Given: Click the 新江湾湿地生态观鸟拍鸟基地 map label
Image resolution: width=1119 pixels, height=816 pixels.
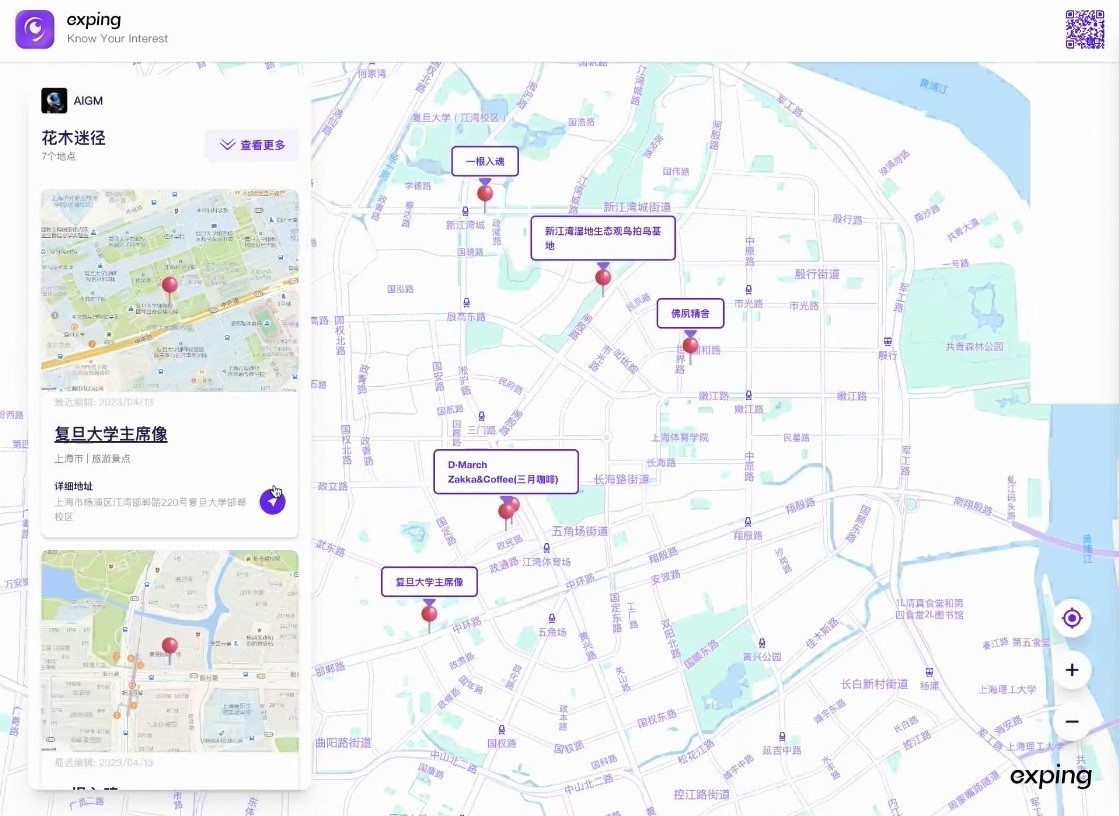Looking at the screenshot, I should pos(602,237).
